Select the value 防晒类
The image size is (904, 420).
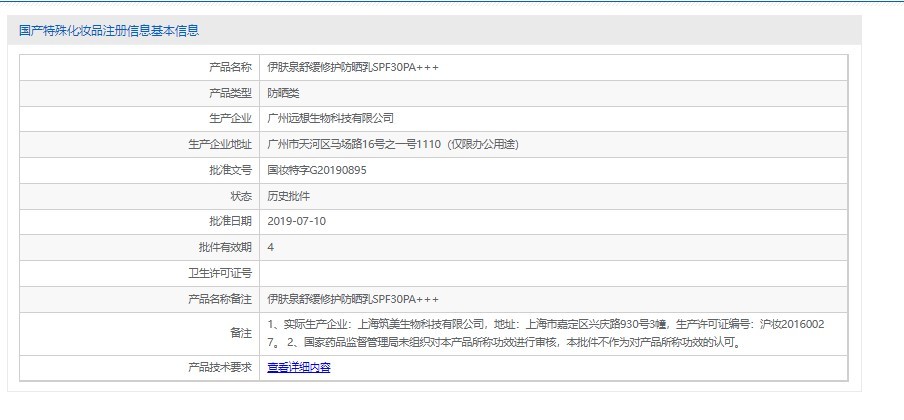tap(283, 93)
